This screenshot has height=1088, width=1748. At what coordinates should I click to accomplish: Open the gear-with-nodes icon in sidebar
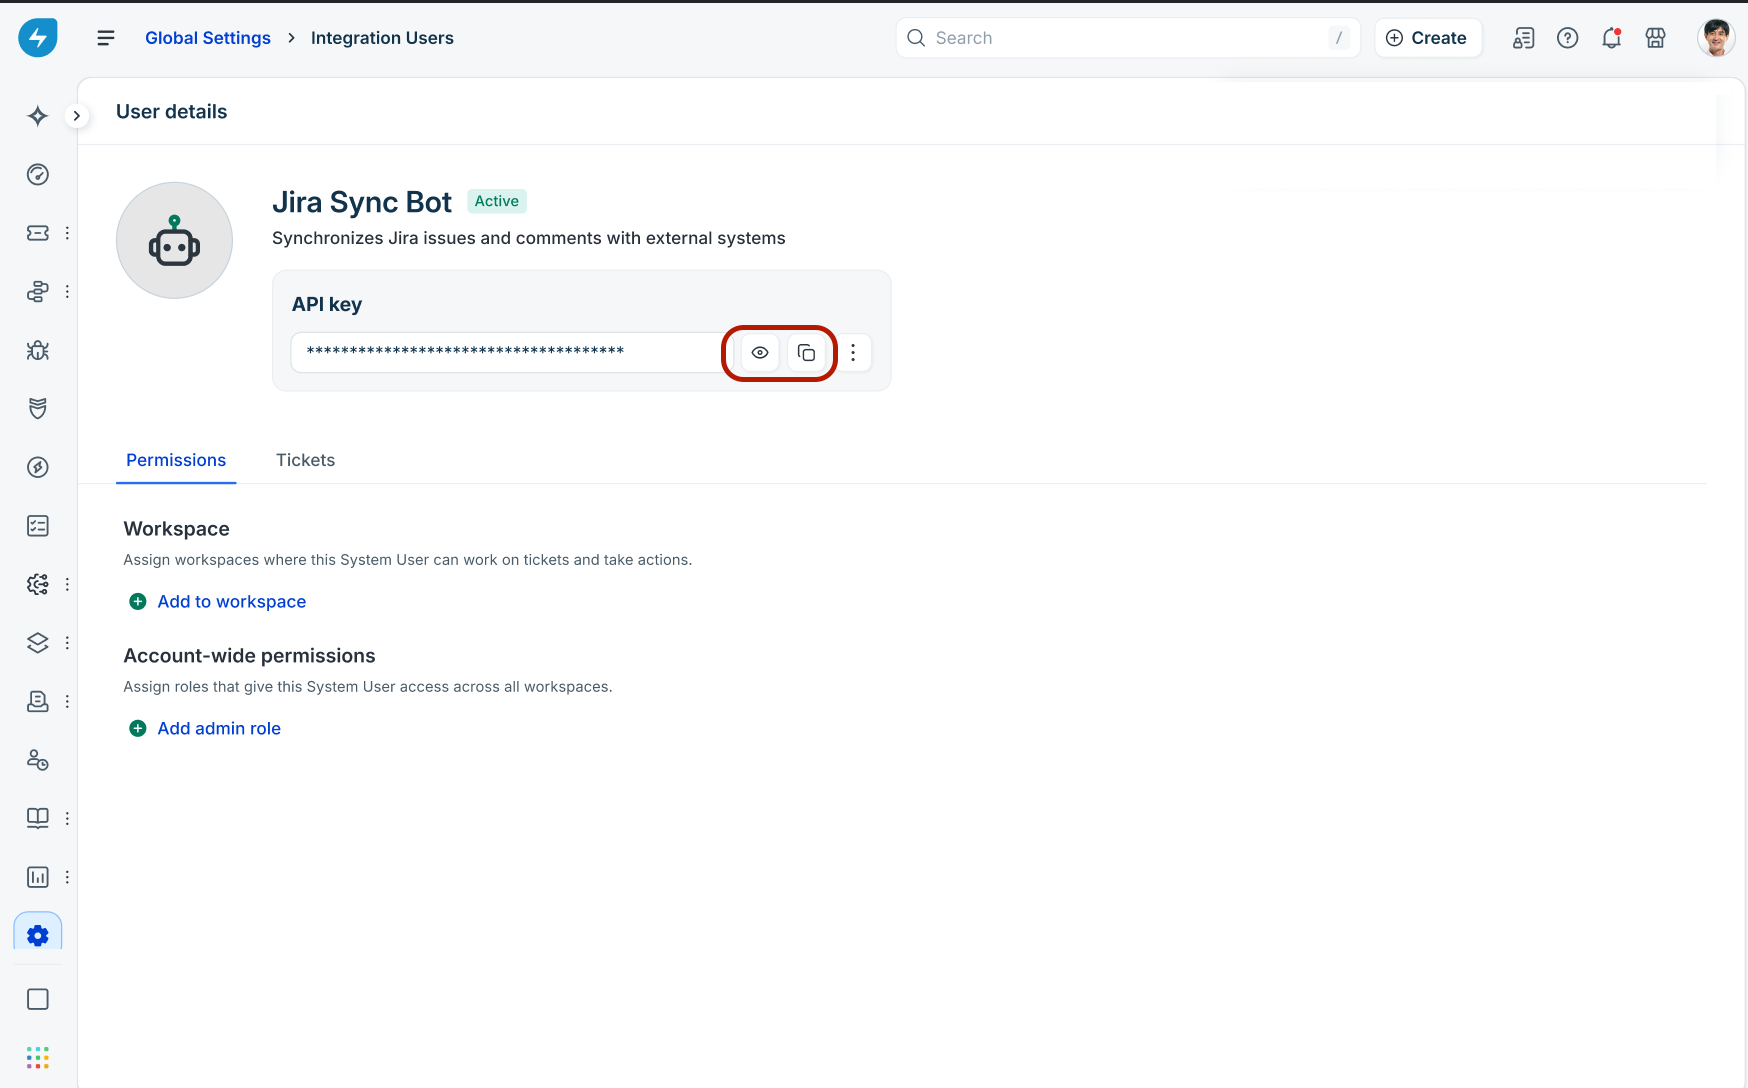click(x=38, y=584)
